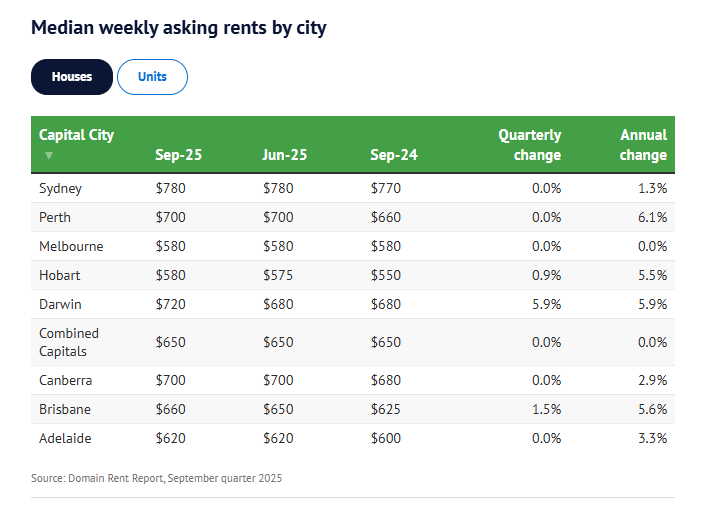Select the Perth row label

pyautogui.click(x=55, y=217)
